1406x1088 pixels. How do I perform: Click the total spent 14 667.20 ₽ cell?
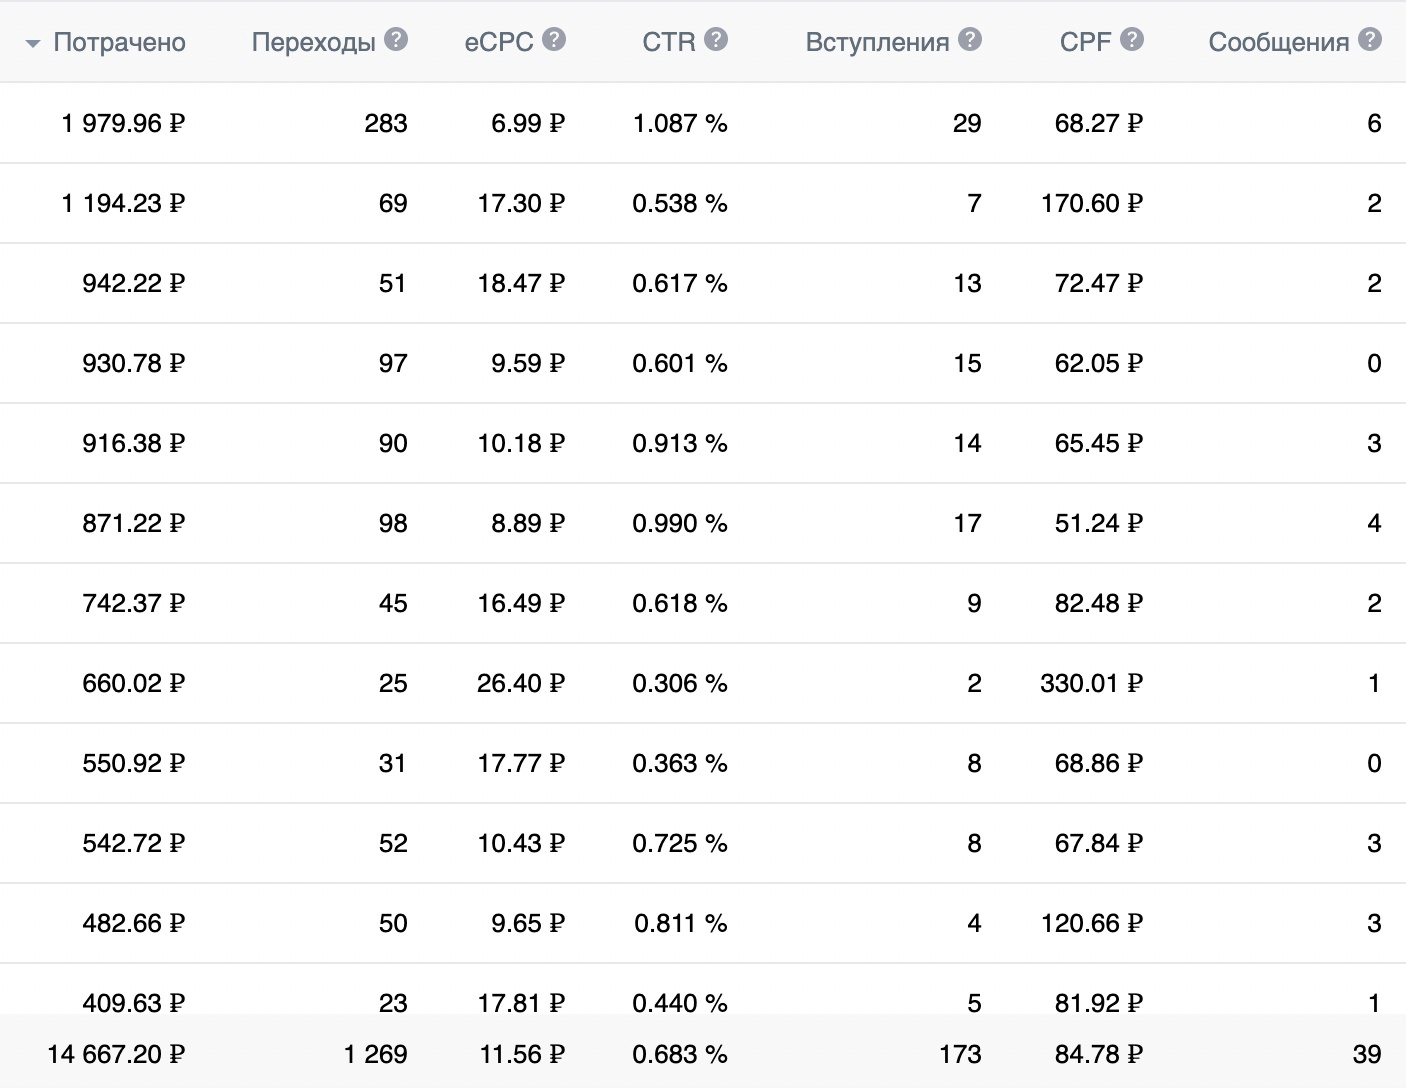116,1054
